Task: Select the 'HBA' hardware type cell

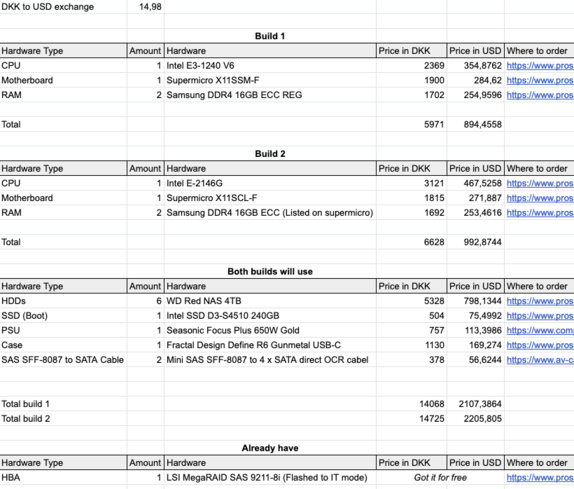Action: tap(63, 477)
